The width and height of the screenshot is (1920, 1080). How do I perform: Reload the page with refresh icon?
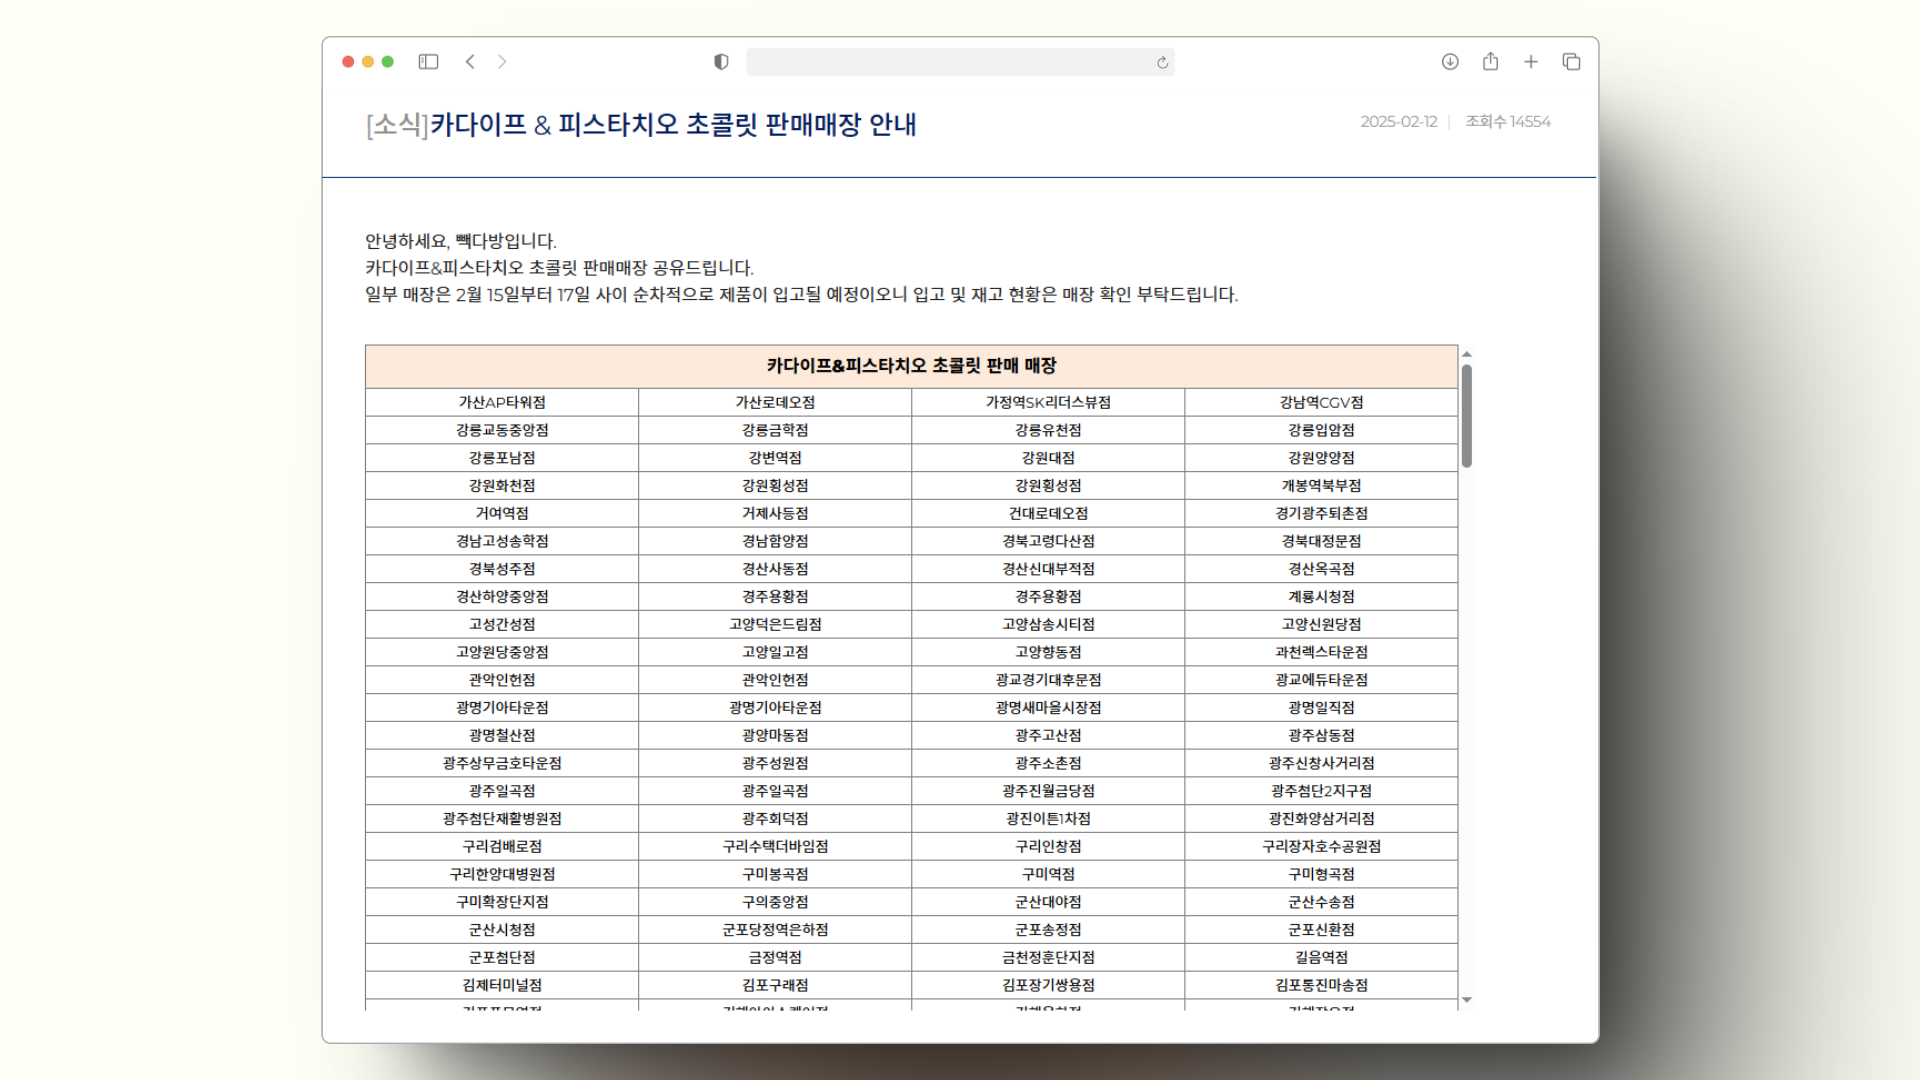(x=1162, y=63)
